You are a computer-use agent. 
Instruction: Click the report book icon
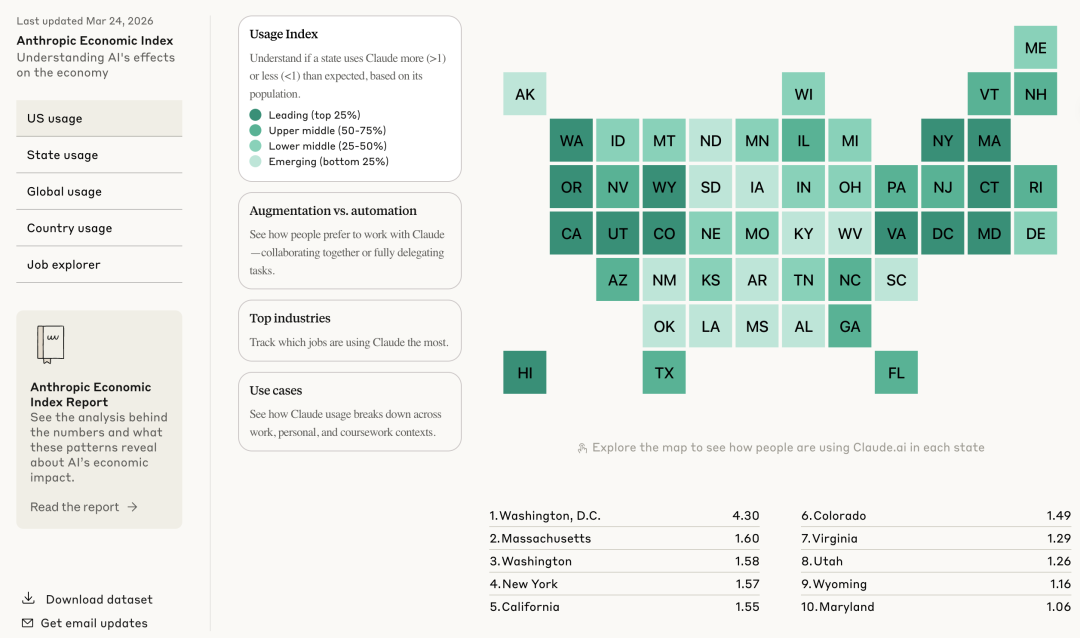click(x=50, y=344)
